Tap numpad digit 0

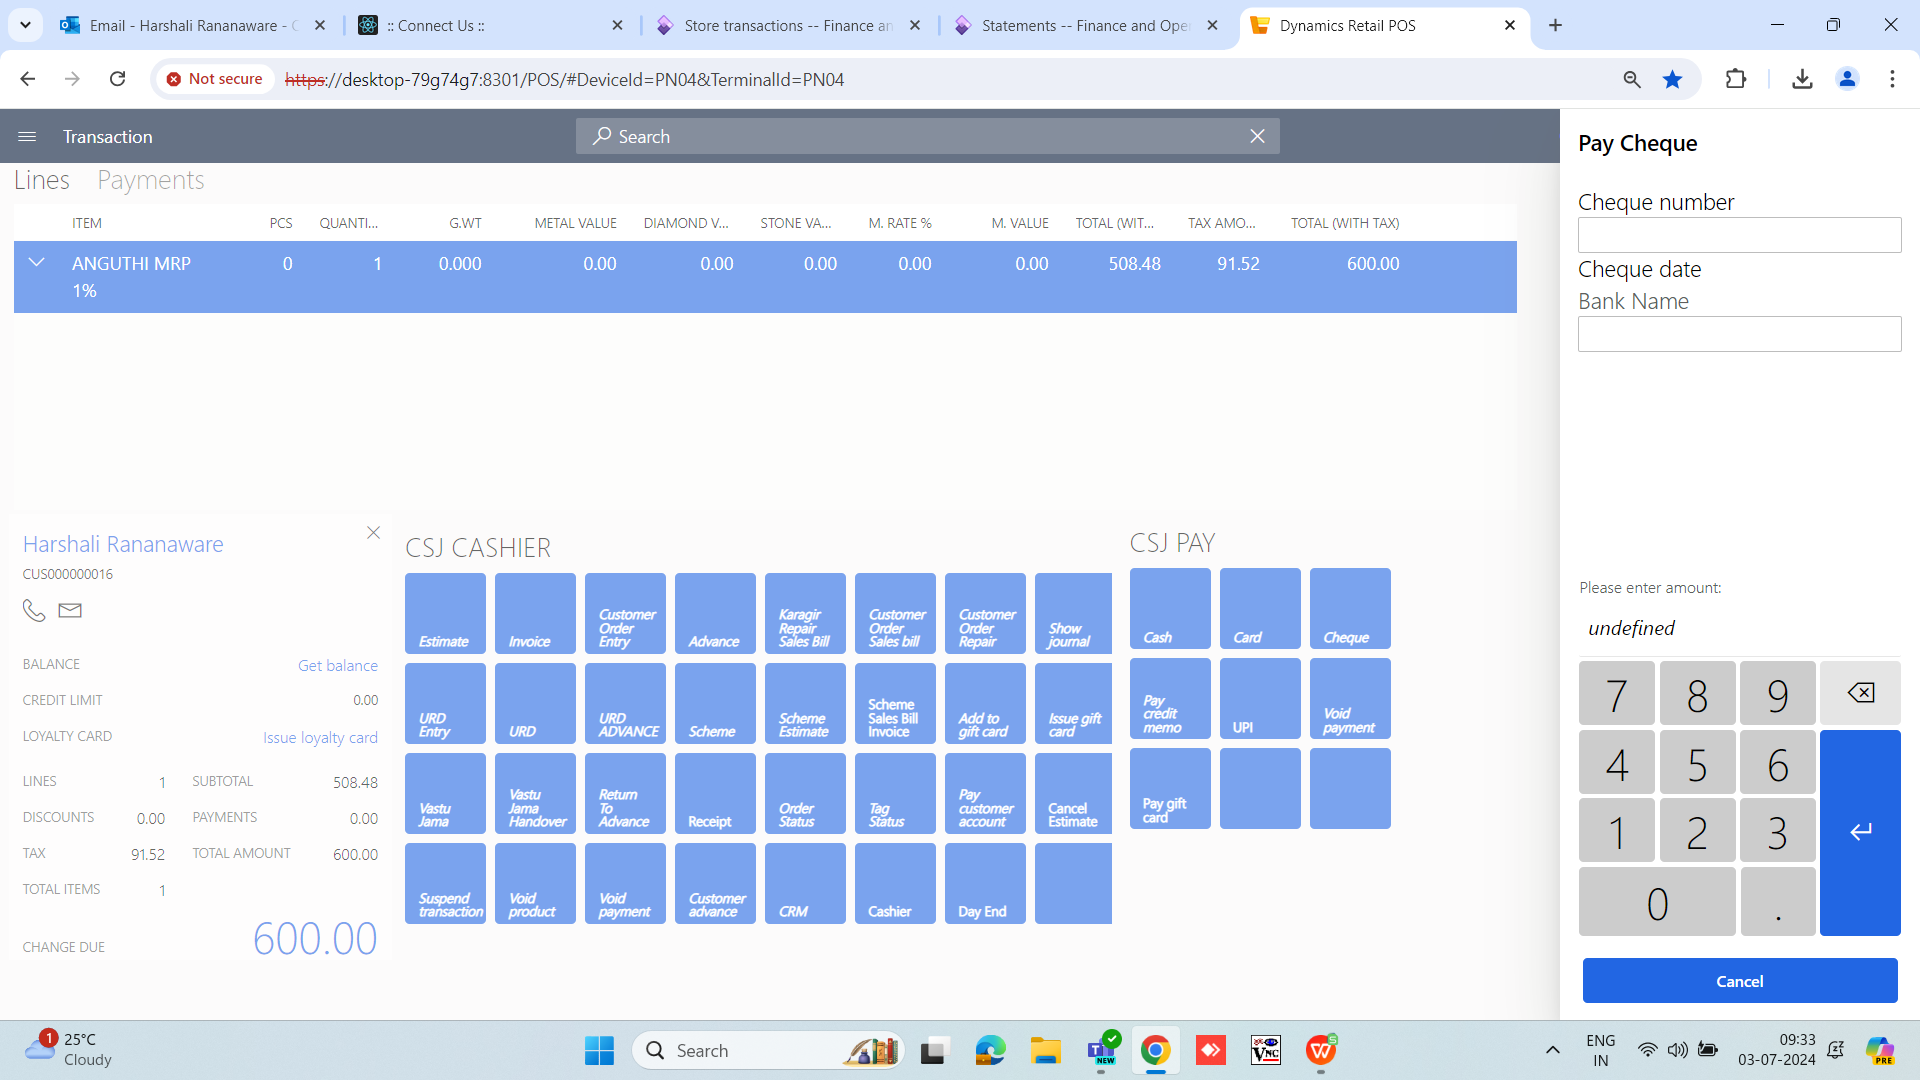click(x=1657, y=902)
